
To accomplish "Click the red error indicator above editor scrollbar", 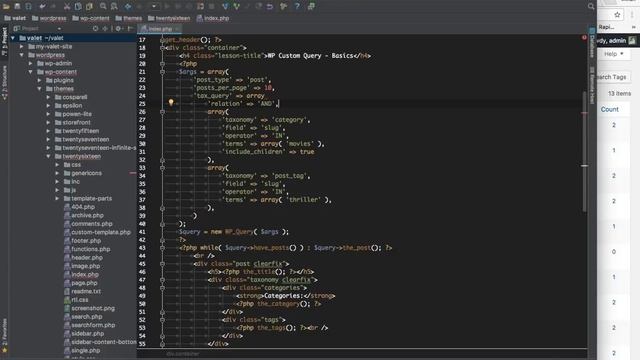I will point(584,38).
